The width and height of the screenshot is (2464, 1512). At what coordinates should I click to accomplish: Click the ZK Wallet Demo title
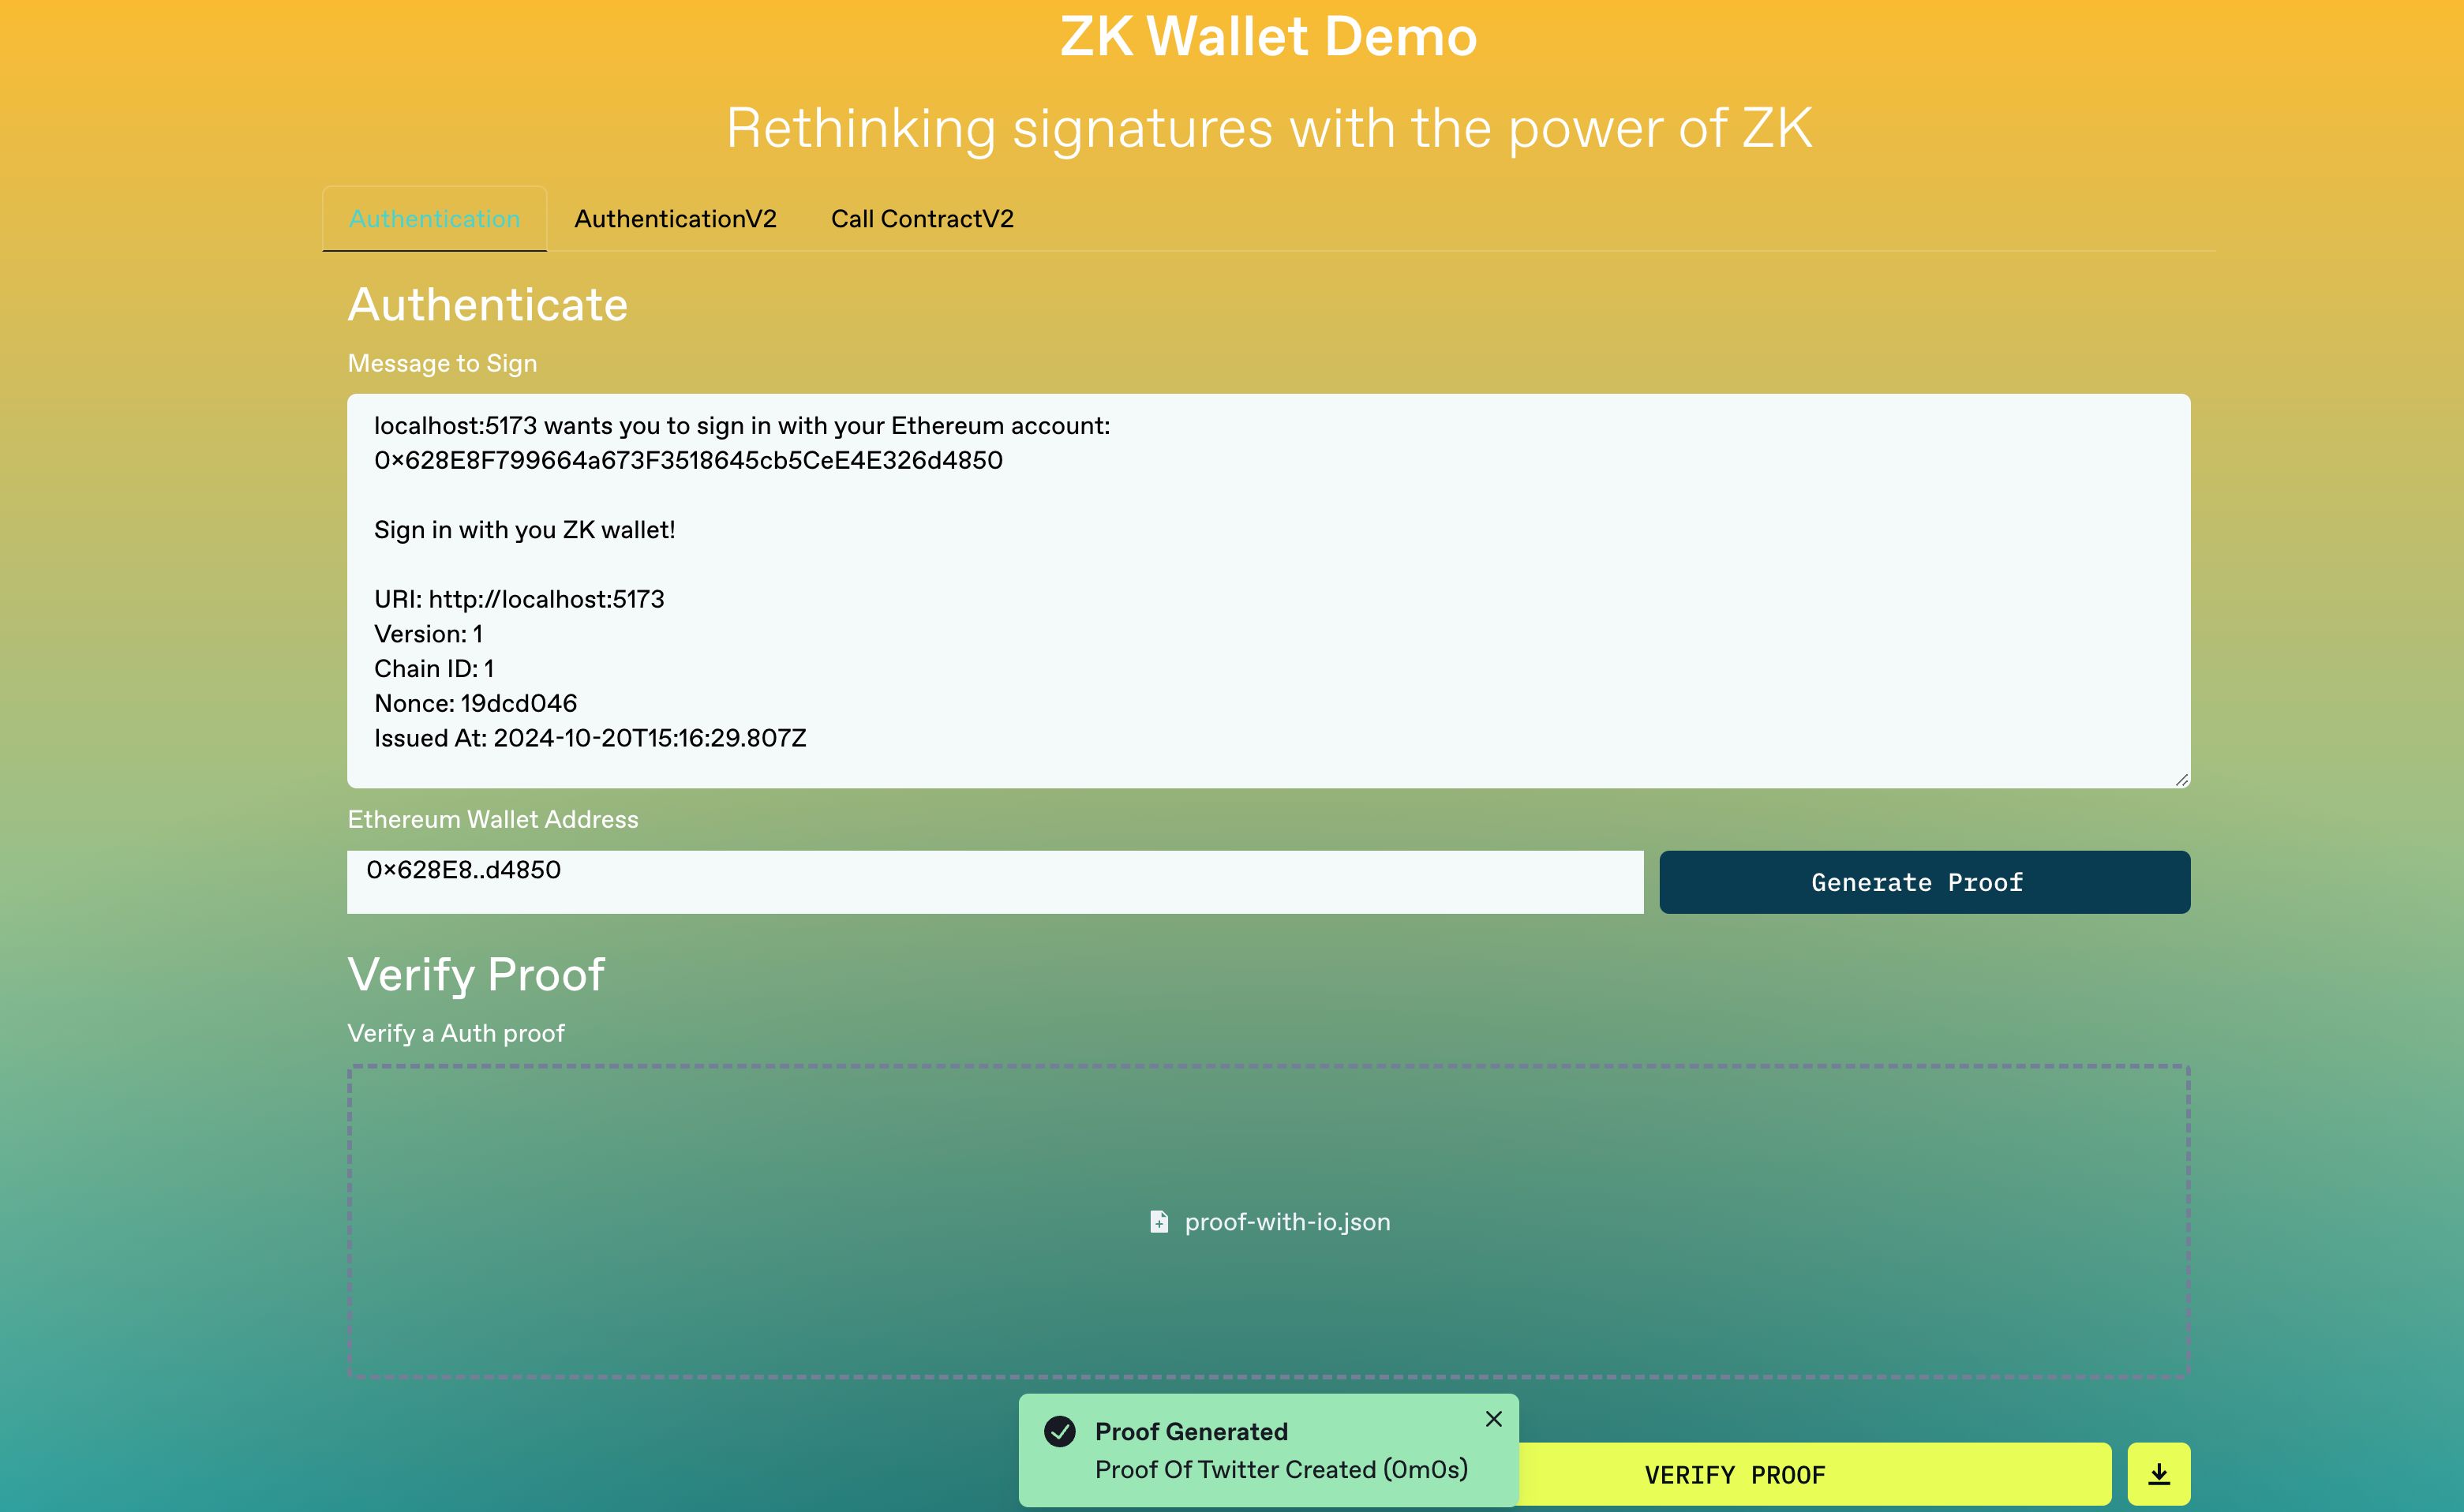tap(1268, 37)
